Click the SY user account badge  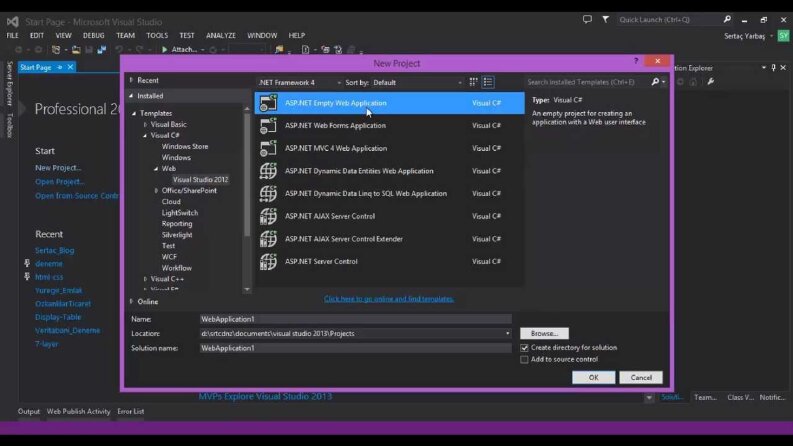783,36
